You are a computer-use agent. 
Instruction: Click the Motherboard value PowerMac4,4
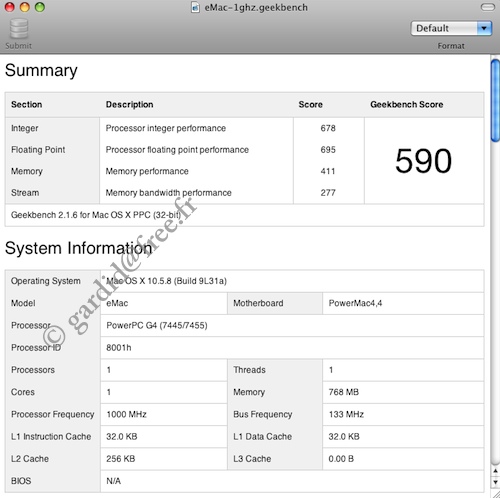point(355,303)
